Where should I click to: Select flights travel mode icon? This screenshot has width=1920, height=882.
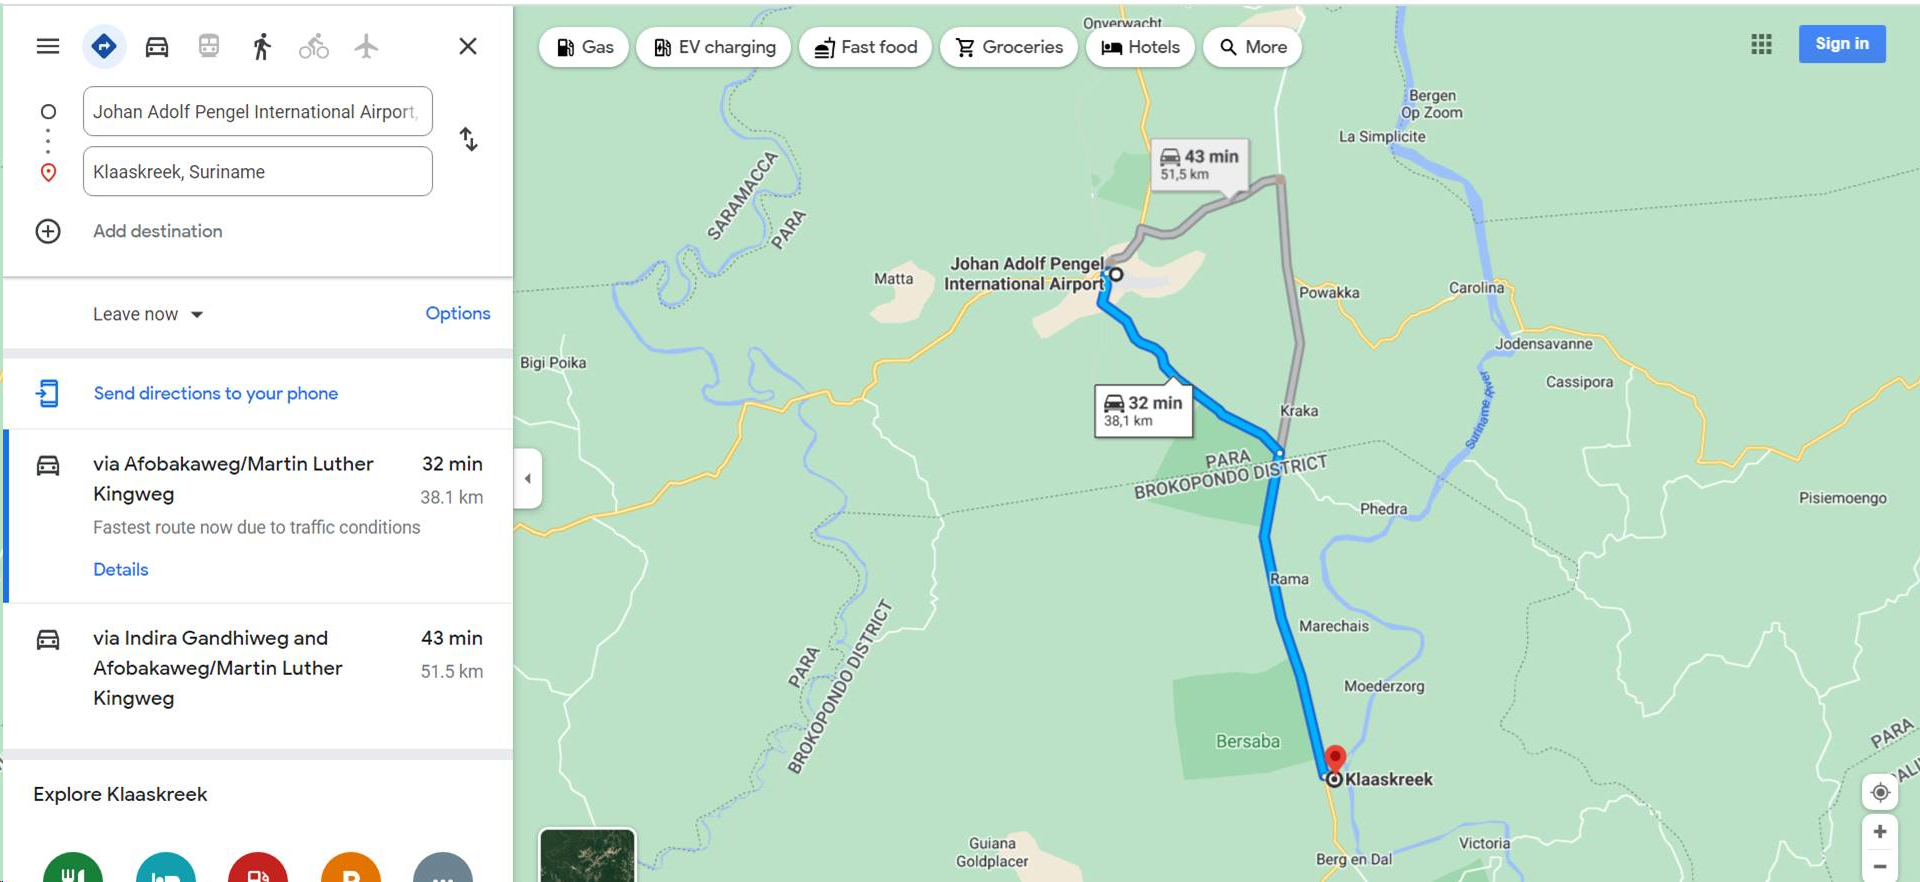[366, 46]
